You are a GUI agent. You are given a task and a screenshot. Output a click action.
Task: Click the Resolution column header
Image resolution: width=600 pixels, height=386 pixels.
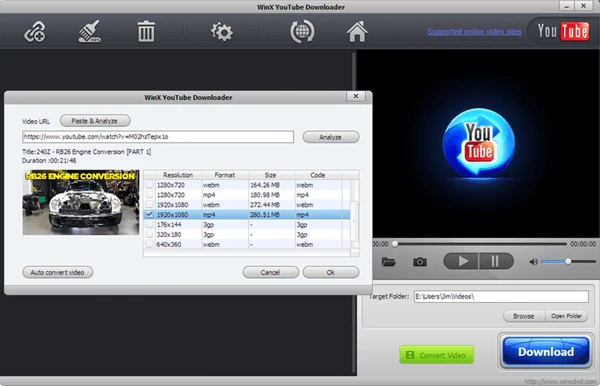tap(178, 175)
